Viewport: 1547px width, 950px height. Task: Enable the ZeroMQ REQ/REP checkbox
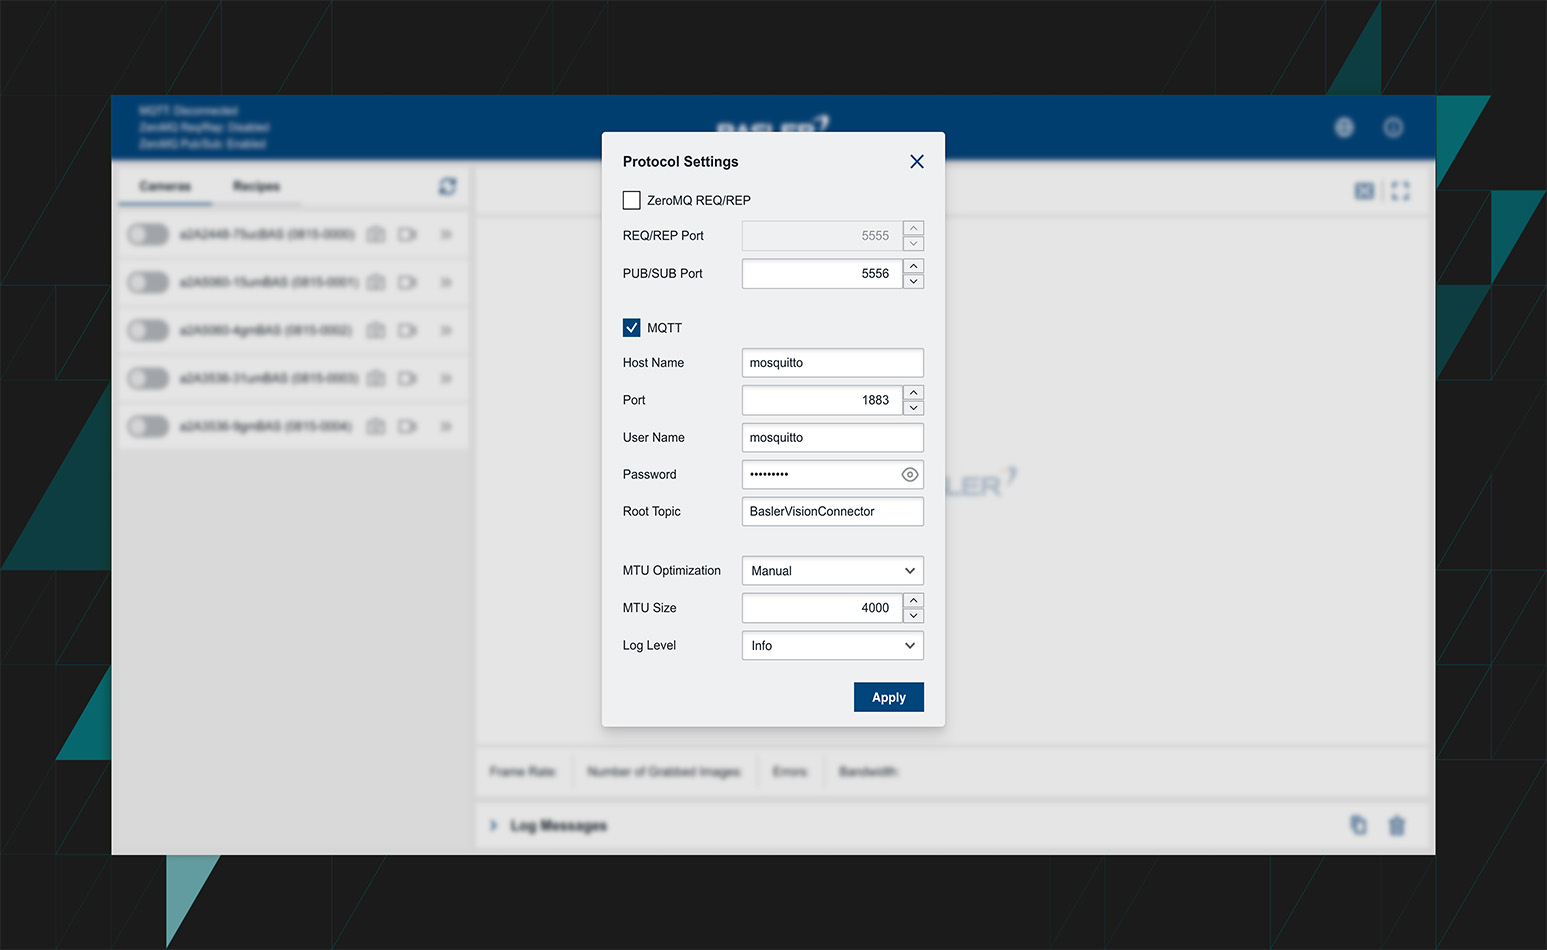632,200
